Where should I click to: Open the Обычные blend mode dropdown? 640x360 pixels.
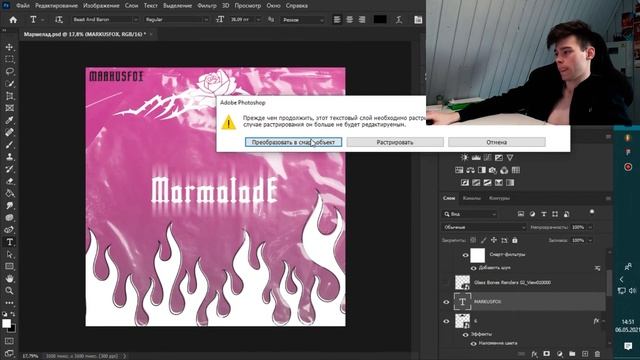point(484,227)
